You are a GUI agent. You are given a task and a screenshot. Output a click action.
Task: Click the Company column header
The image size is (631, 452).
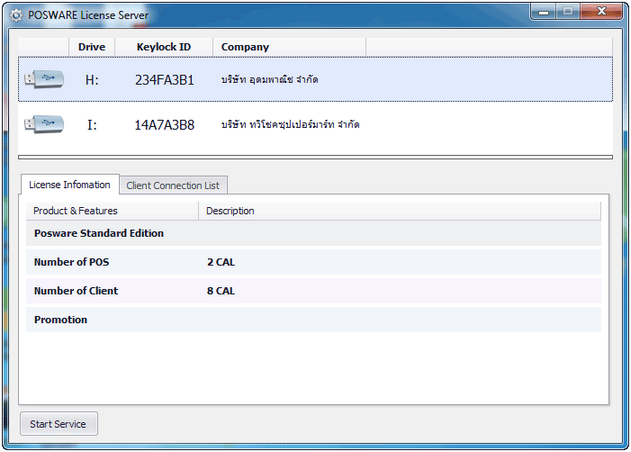click(x=245, y=47)
